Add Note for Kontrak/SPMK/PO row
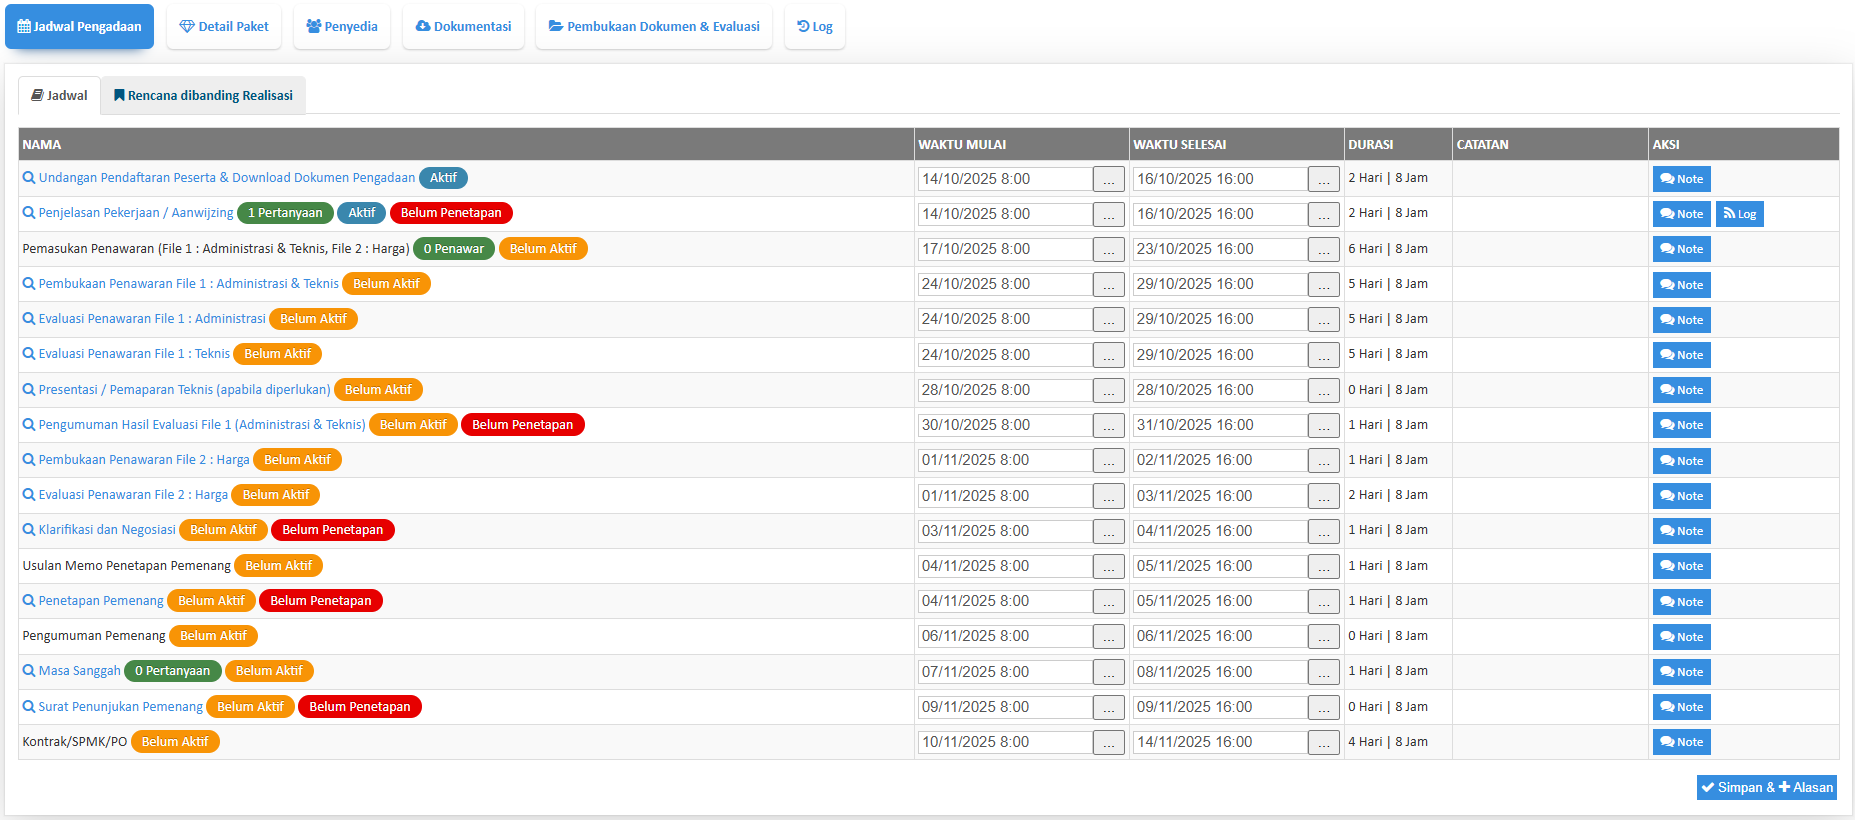The height and width of the screenshot is (820, 1855). click(1681, 742)
